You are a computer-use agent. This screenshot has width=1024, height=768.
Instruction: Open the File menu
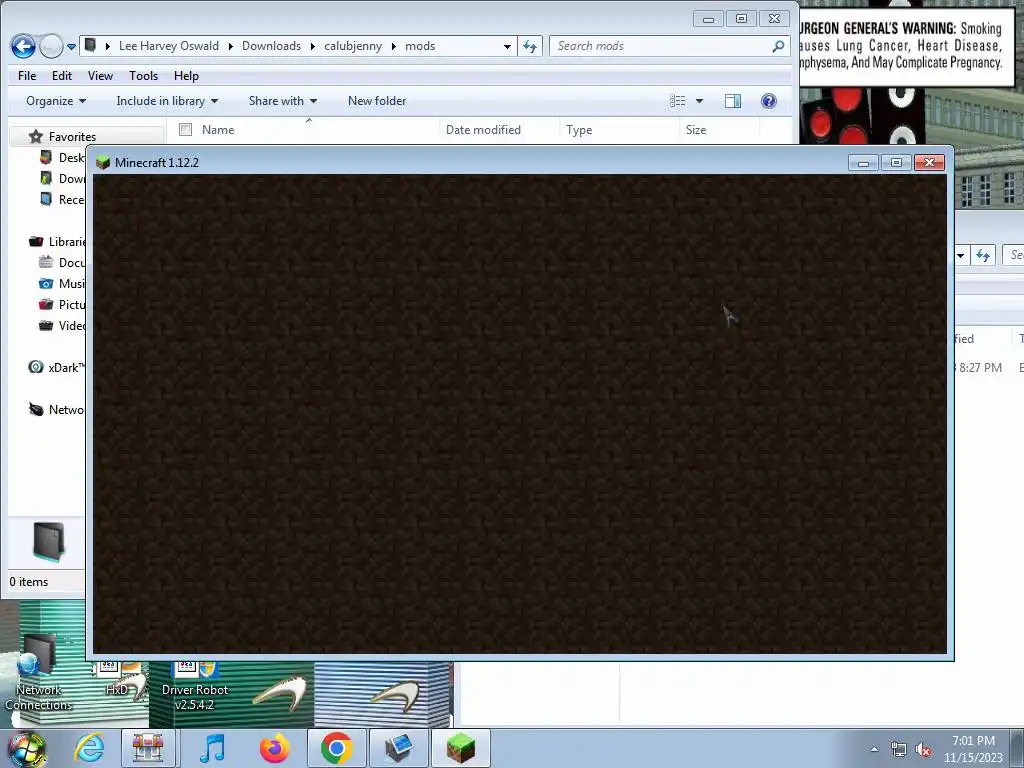tap(27, 76)
